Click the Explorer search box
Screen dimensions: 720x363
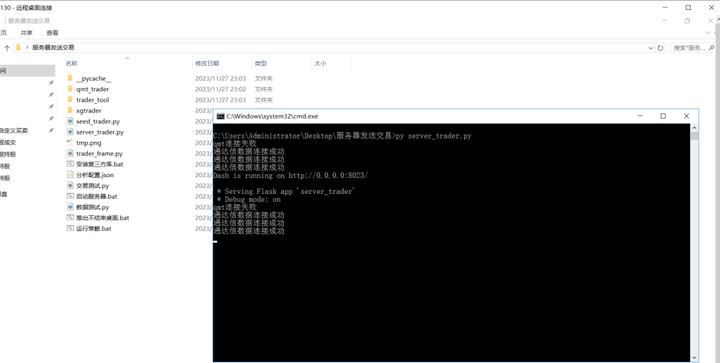click(x=693, y=48)
